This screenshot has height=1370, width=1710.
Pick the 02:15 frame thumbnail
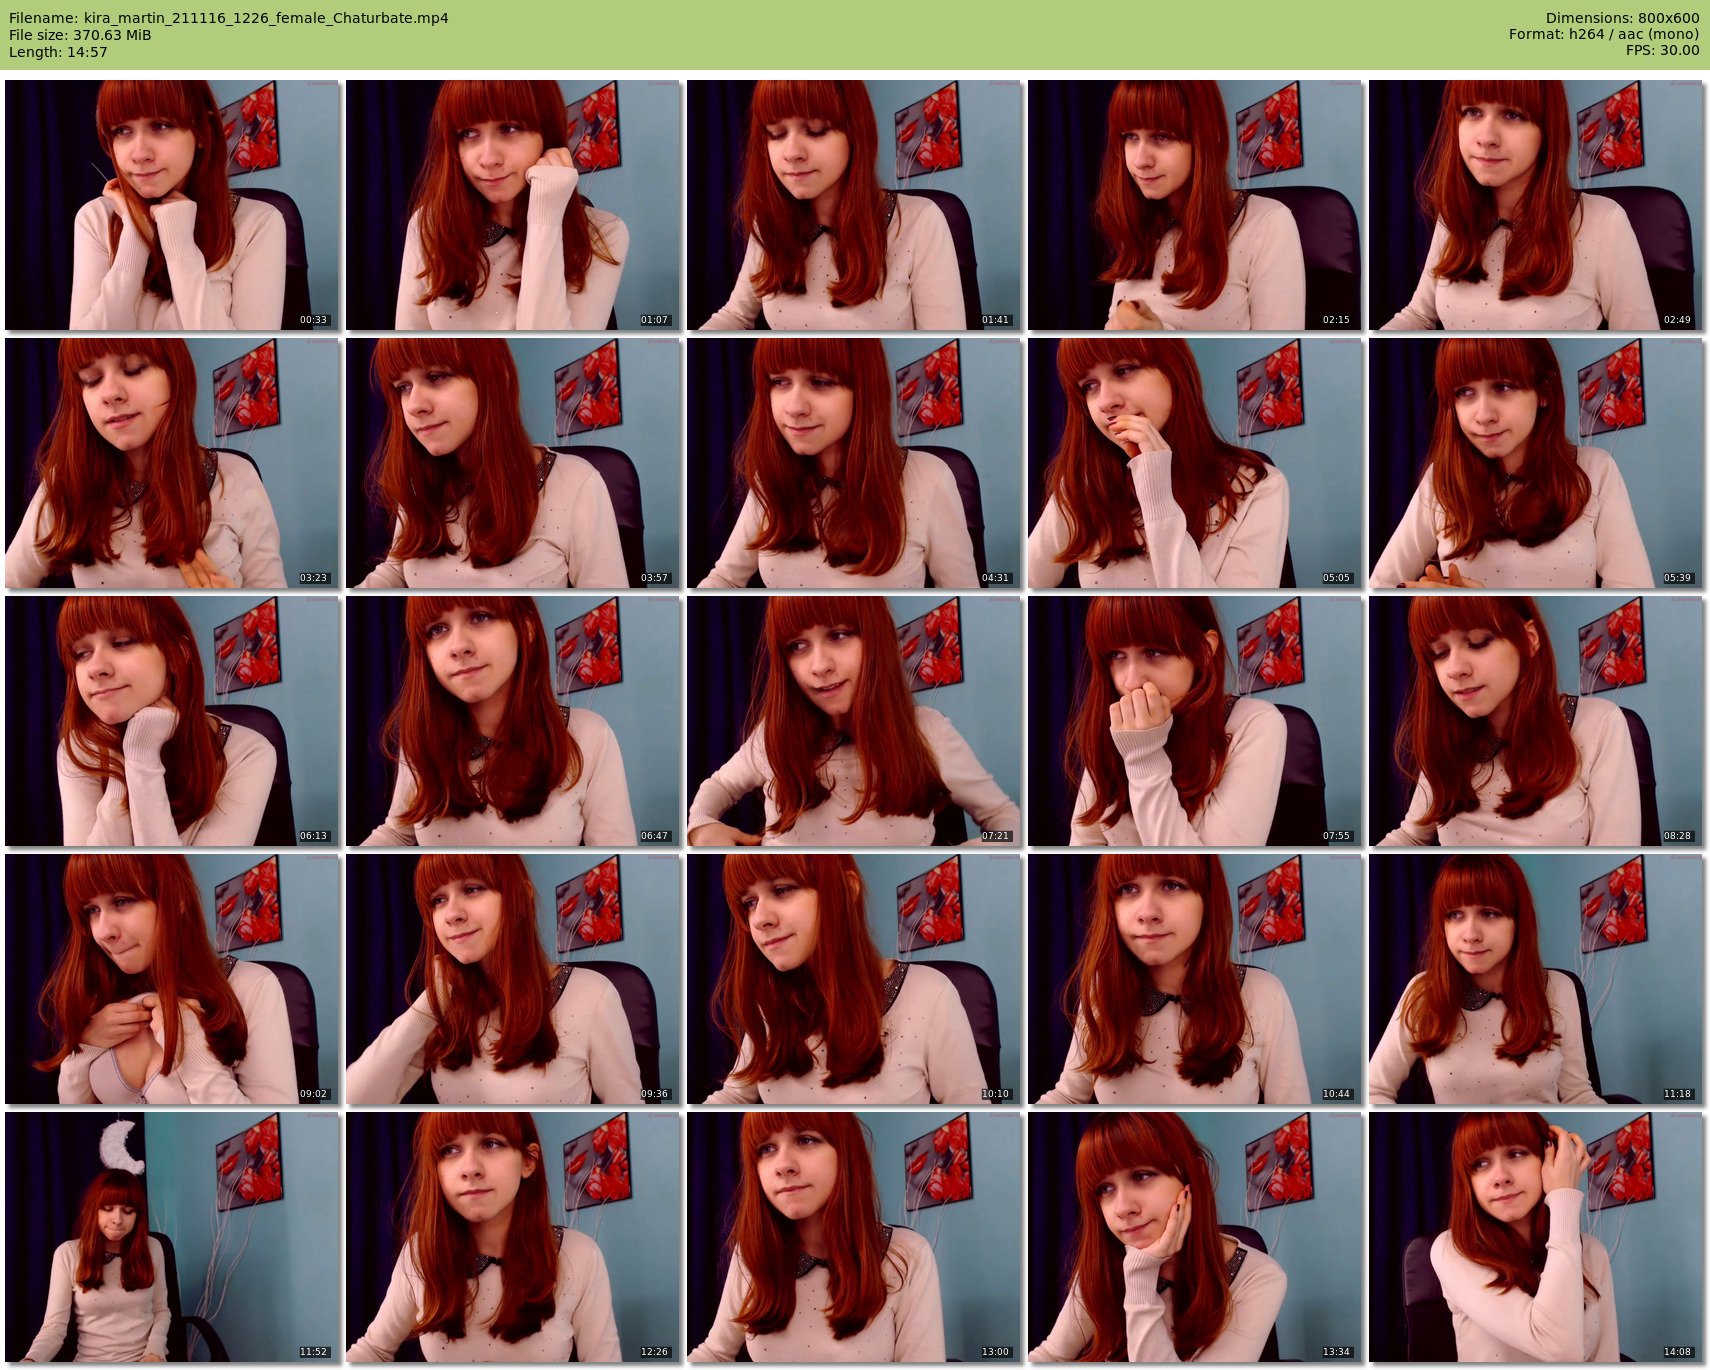click(x=1195, y=205)
